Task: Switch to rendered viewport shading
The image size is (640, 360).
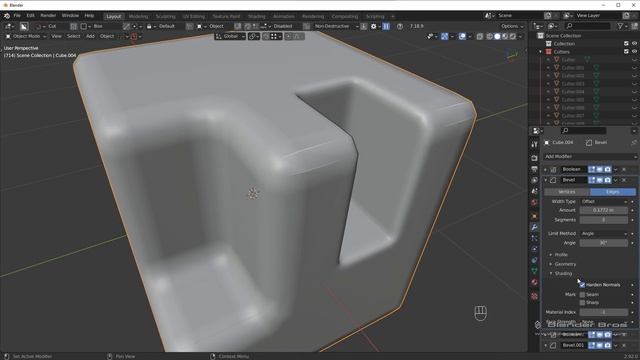Action: (x=513, y=36)
